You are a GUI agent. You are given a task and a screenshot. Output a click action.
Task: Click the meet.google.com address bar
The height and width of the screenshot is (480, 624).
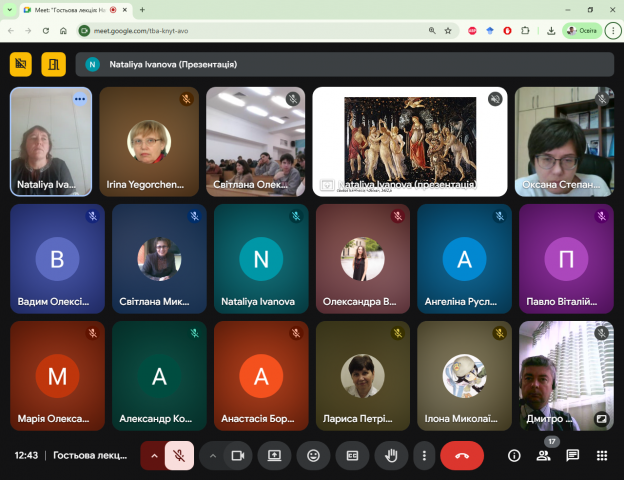[x=250, y=30]
